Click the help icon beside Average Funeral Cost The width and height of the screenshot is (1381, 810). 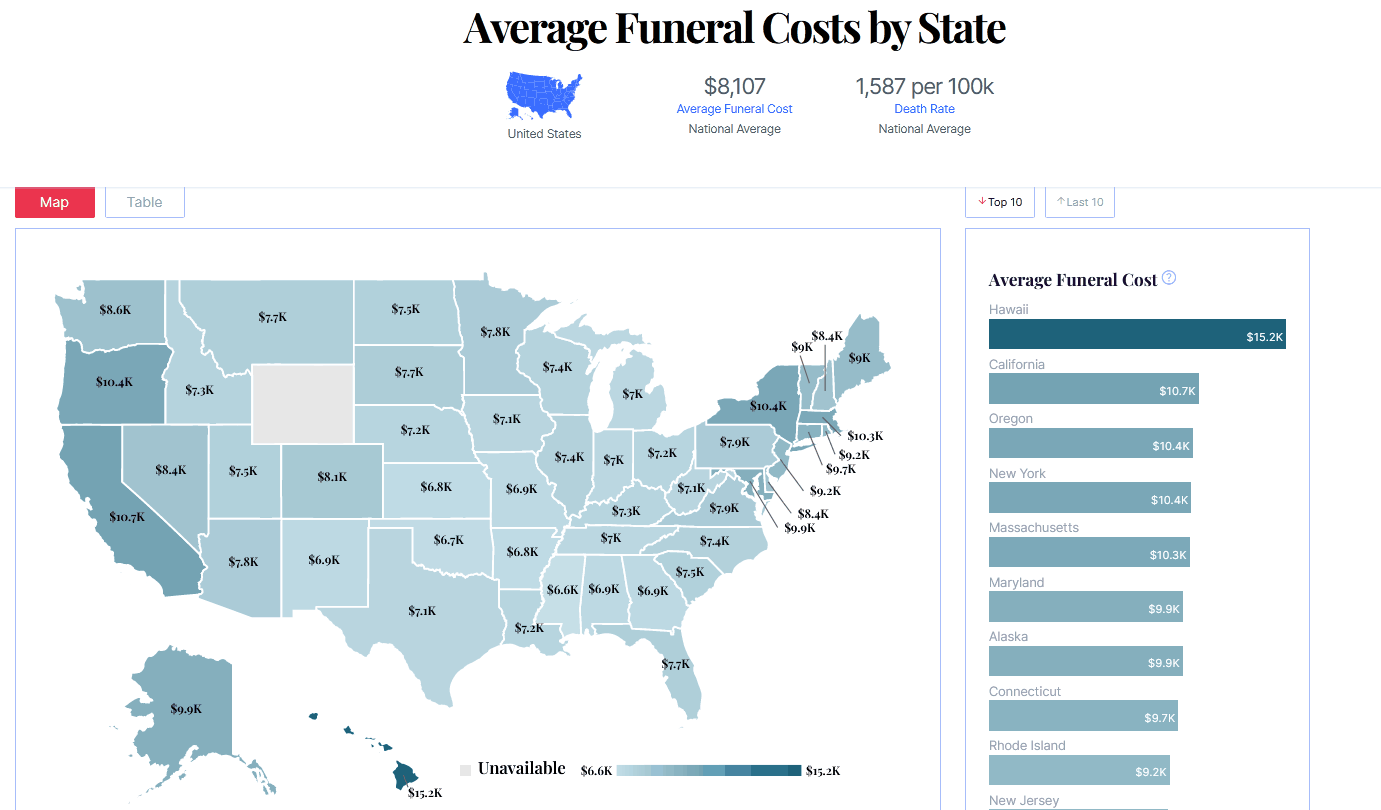pos(1168,278)
